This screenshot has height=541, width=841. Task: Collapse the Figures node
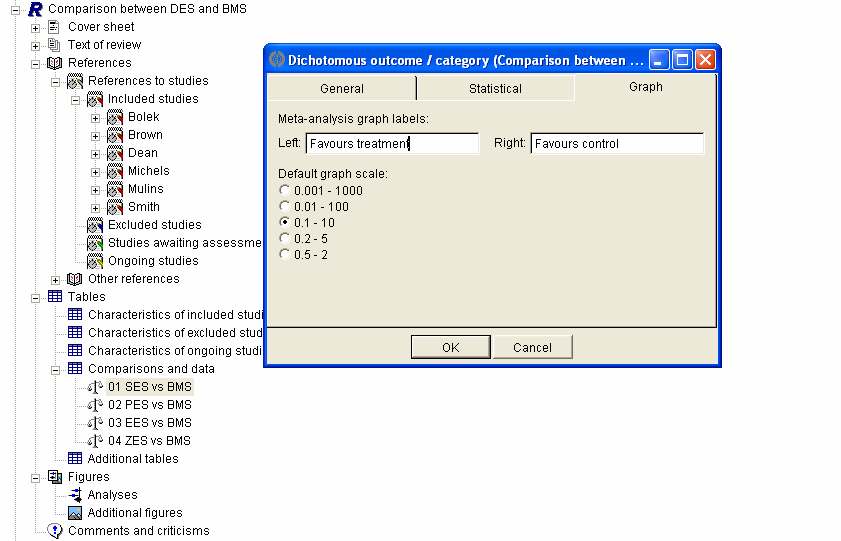pyautogui.click(x=35, y=478)
